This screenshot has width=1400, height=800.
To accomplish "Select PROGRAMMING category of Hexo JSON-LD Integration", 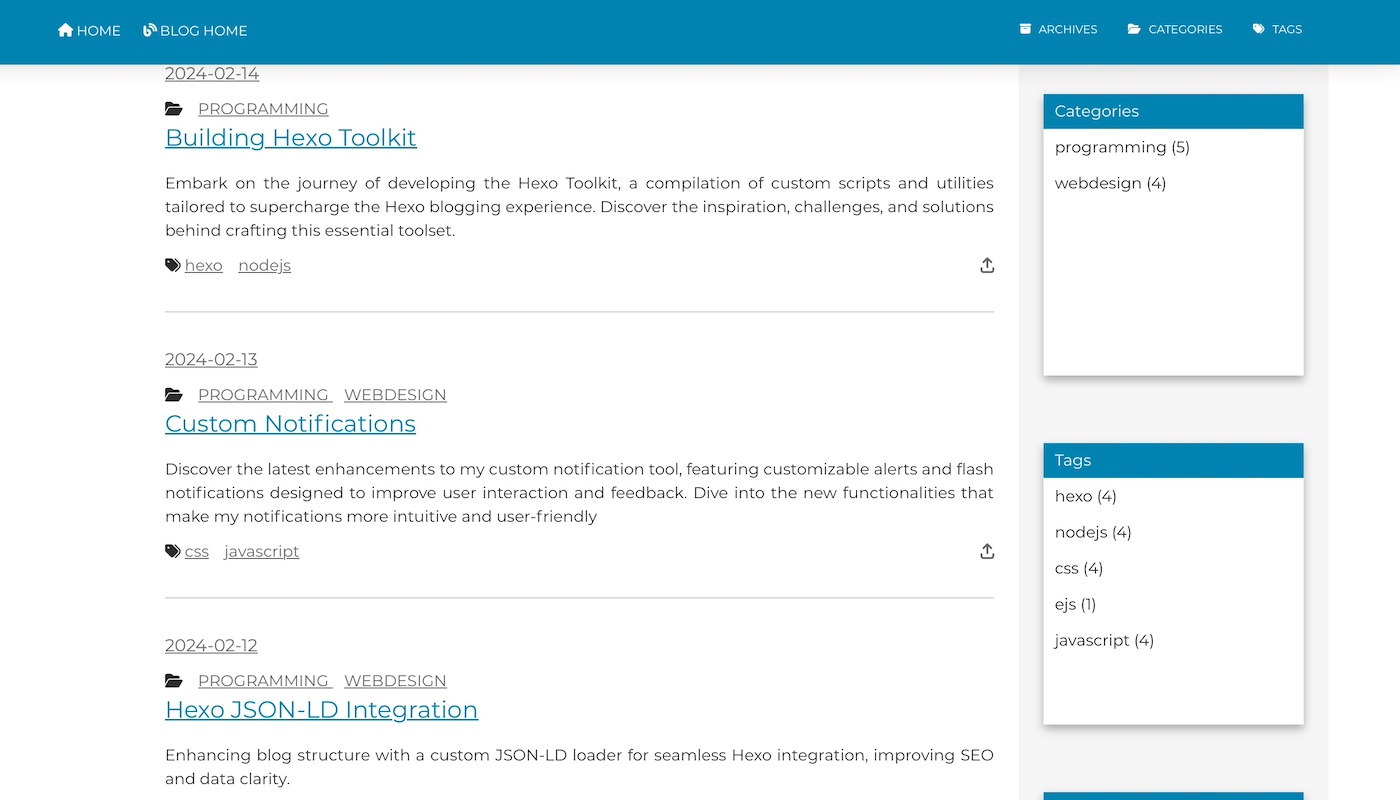I will pos(263,681).
